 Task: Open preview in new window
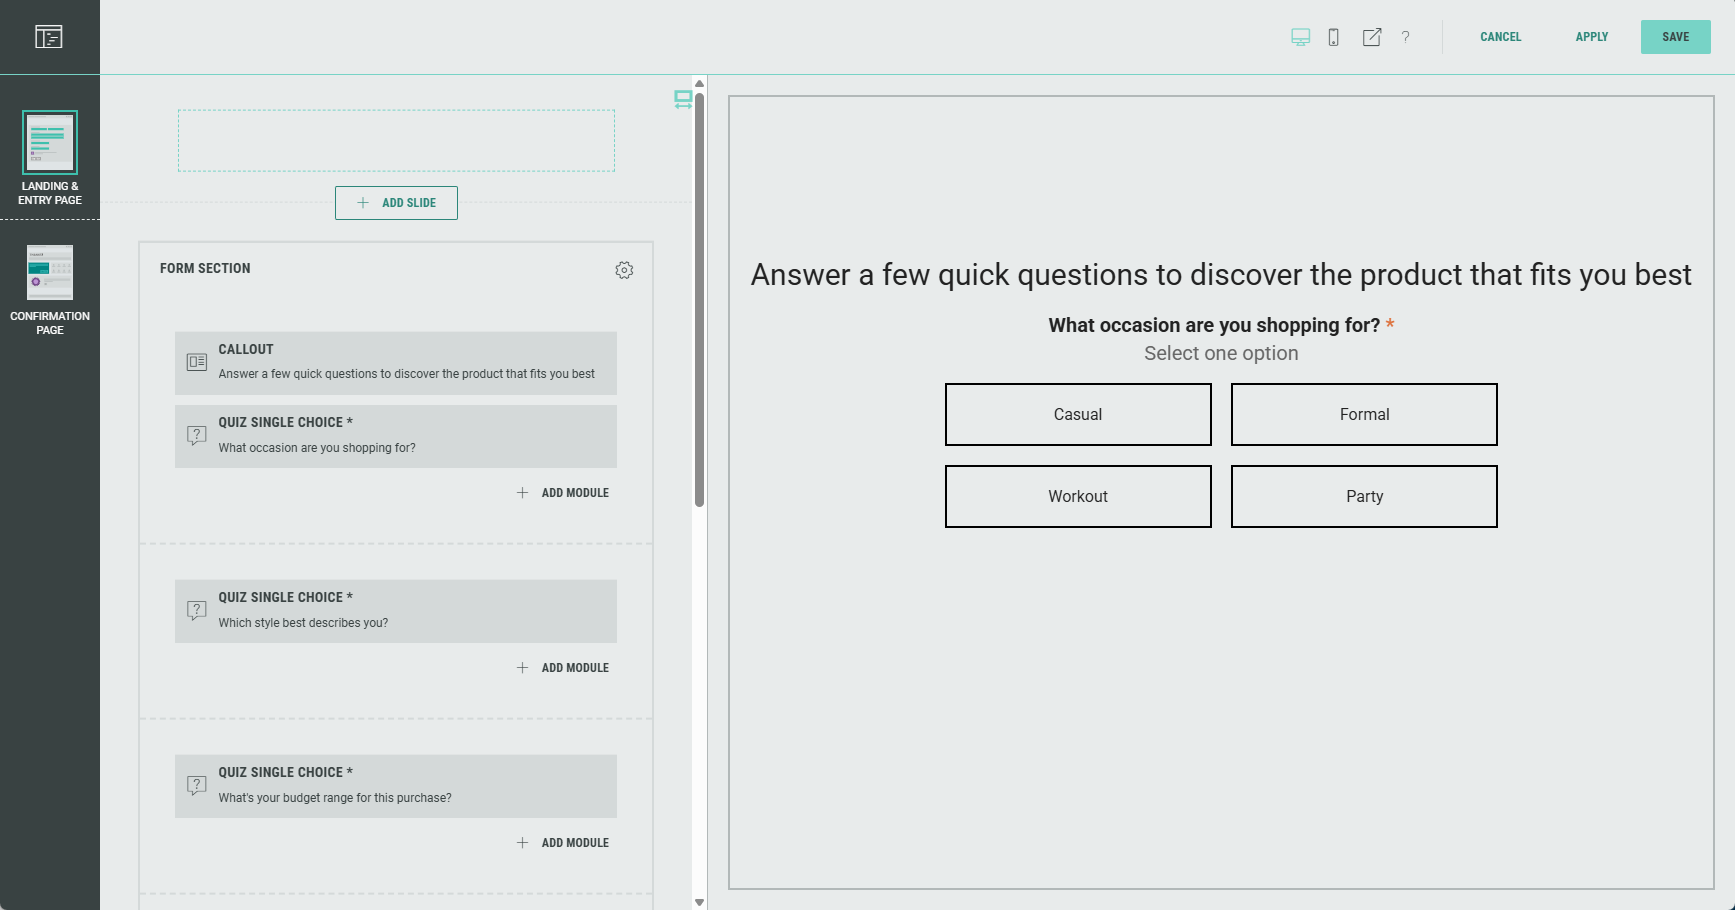click(1371, 37)
